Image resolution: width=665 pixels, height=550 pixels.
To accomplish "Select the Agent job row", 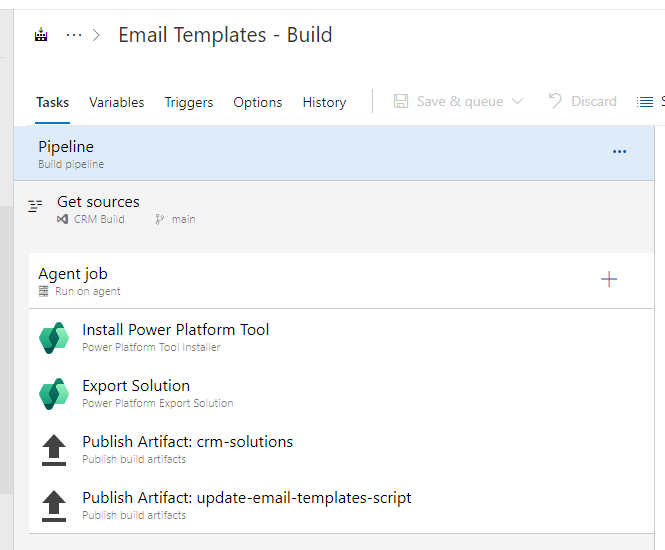I will point(300,280).
